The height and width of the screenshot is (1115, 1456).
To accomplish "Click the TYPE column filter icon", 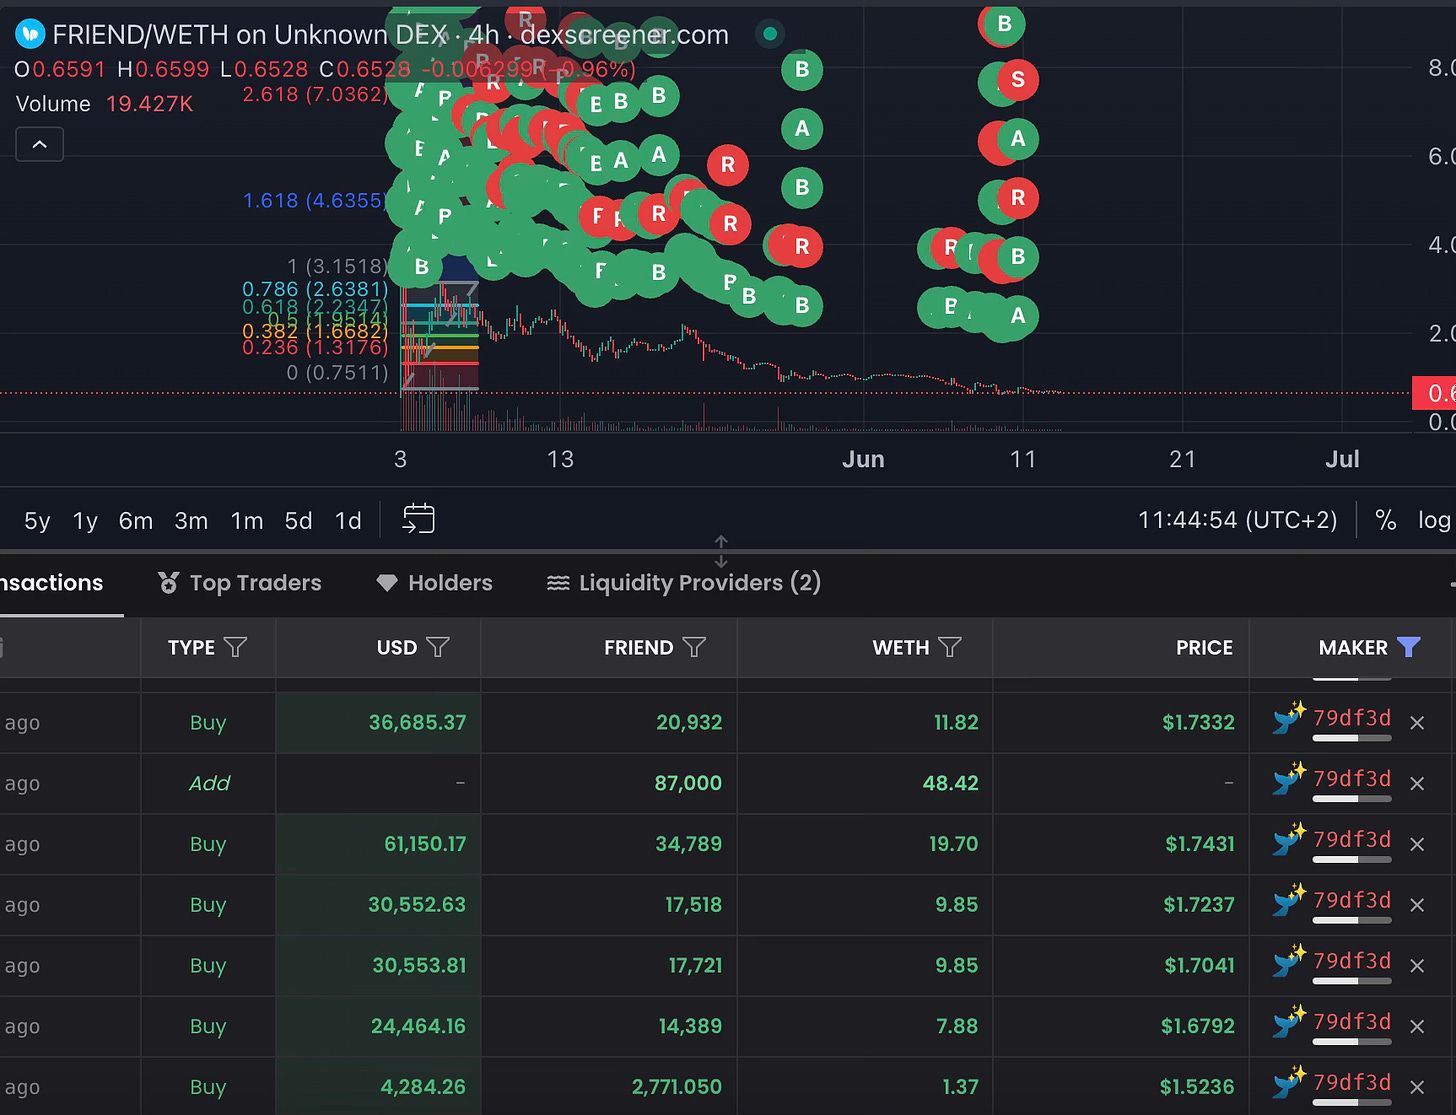I will point(235,648).
